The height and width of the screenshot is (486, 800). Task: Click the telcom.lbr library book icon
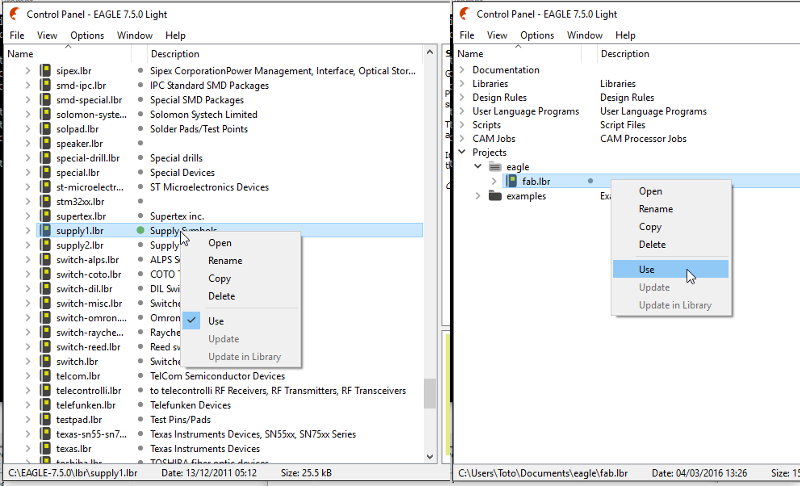click(x=45, y=376)
